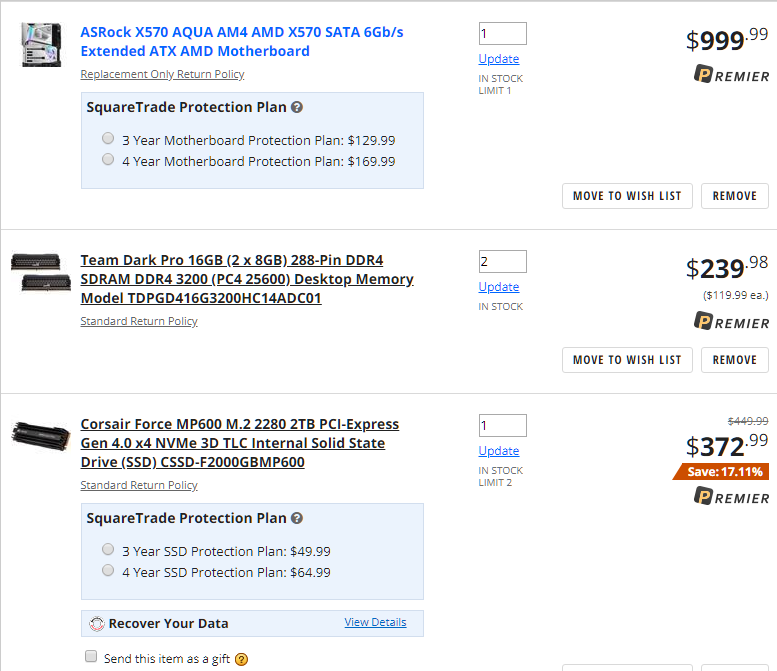Click the SquareTrade help icon for motherboard
Image resolution: width=777 pixels, height=671 pixels.
pos(297,107)
